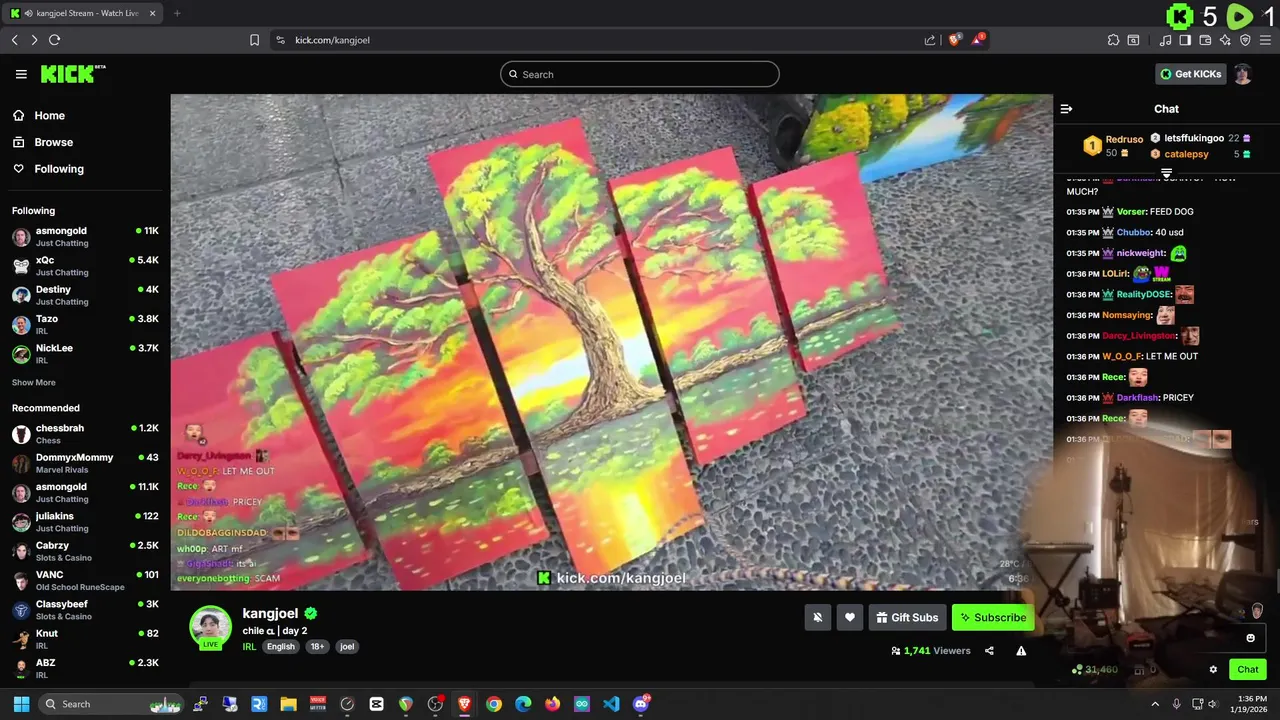Click the Kick search field
This screenshot has height=720, width=1280.
[x=640, y=74]
